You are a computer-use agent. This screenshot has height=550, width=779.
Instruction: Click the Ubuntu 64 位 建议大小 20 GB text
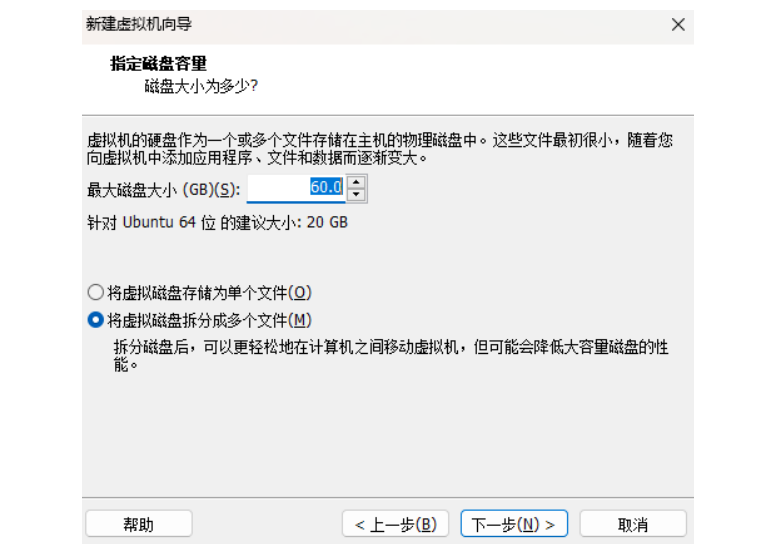tap(217, 222)
